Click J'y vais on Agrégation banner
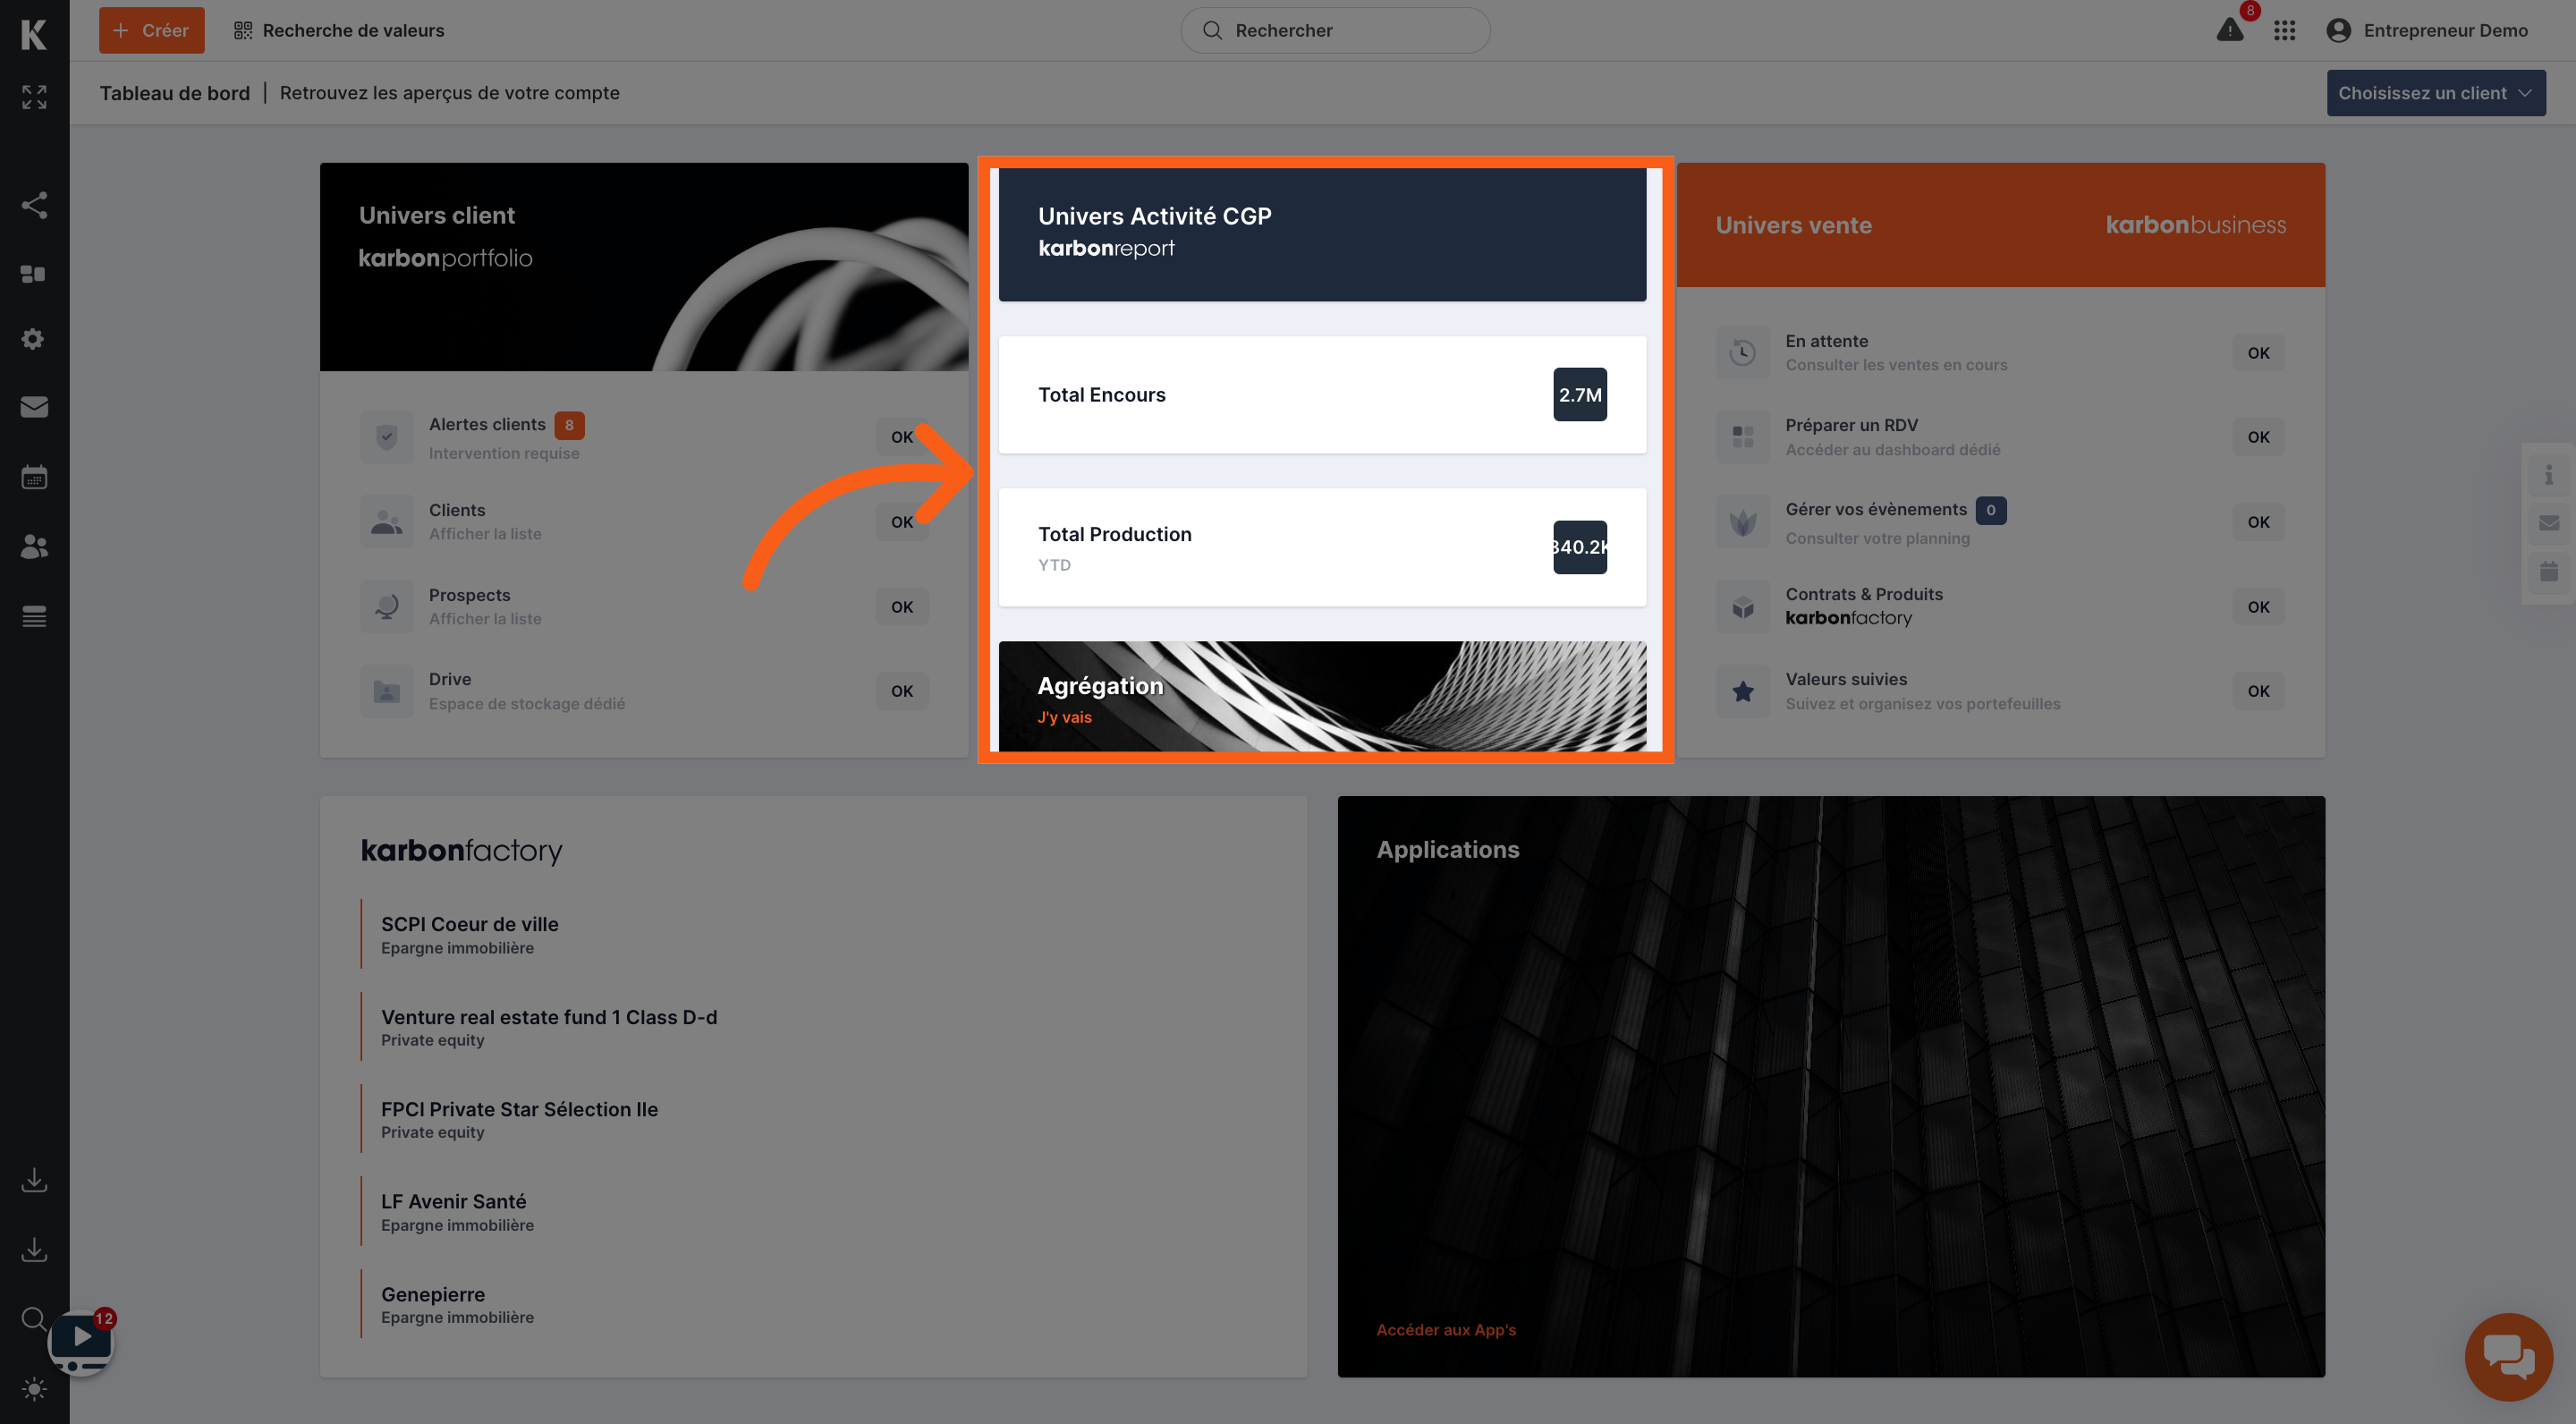The image size is (2576, 1424). (x=1064, y=717)
